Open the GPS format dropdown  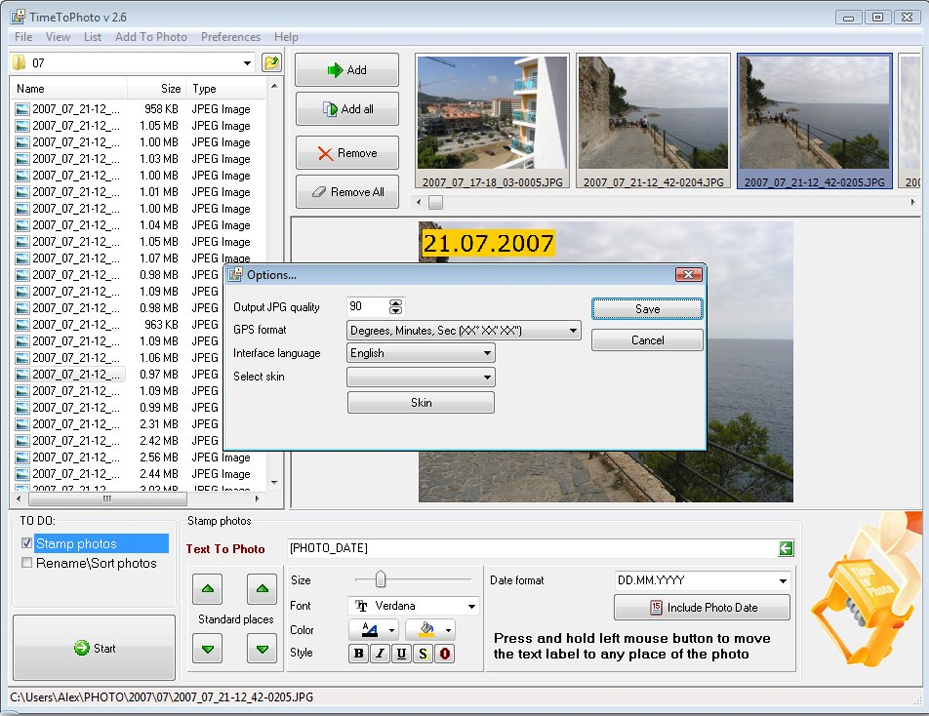click(573, 330)
